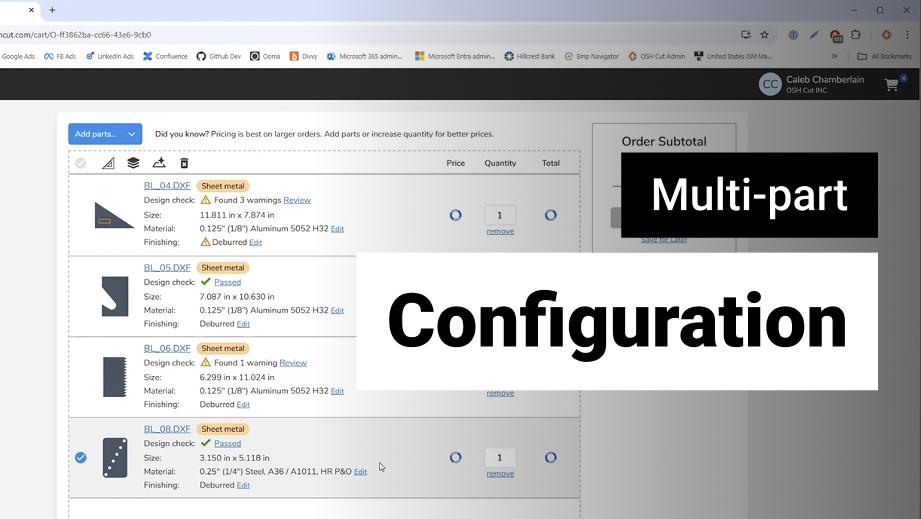Click install app icon in address bar
Viewport: 921px width, 519px height.
(x=745, y=35)
